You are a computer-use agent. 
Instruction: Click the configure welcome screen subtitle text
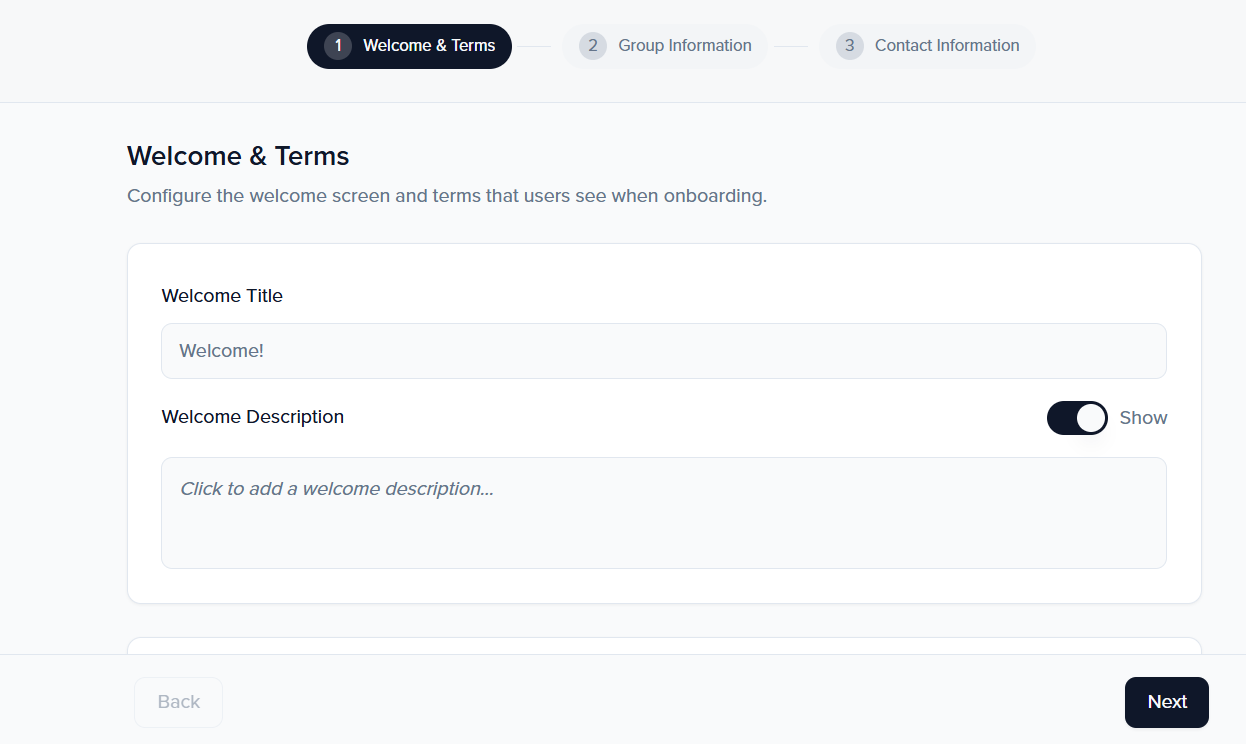tap(446, 196)
